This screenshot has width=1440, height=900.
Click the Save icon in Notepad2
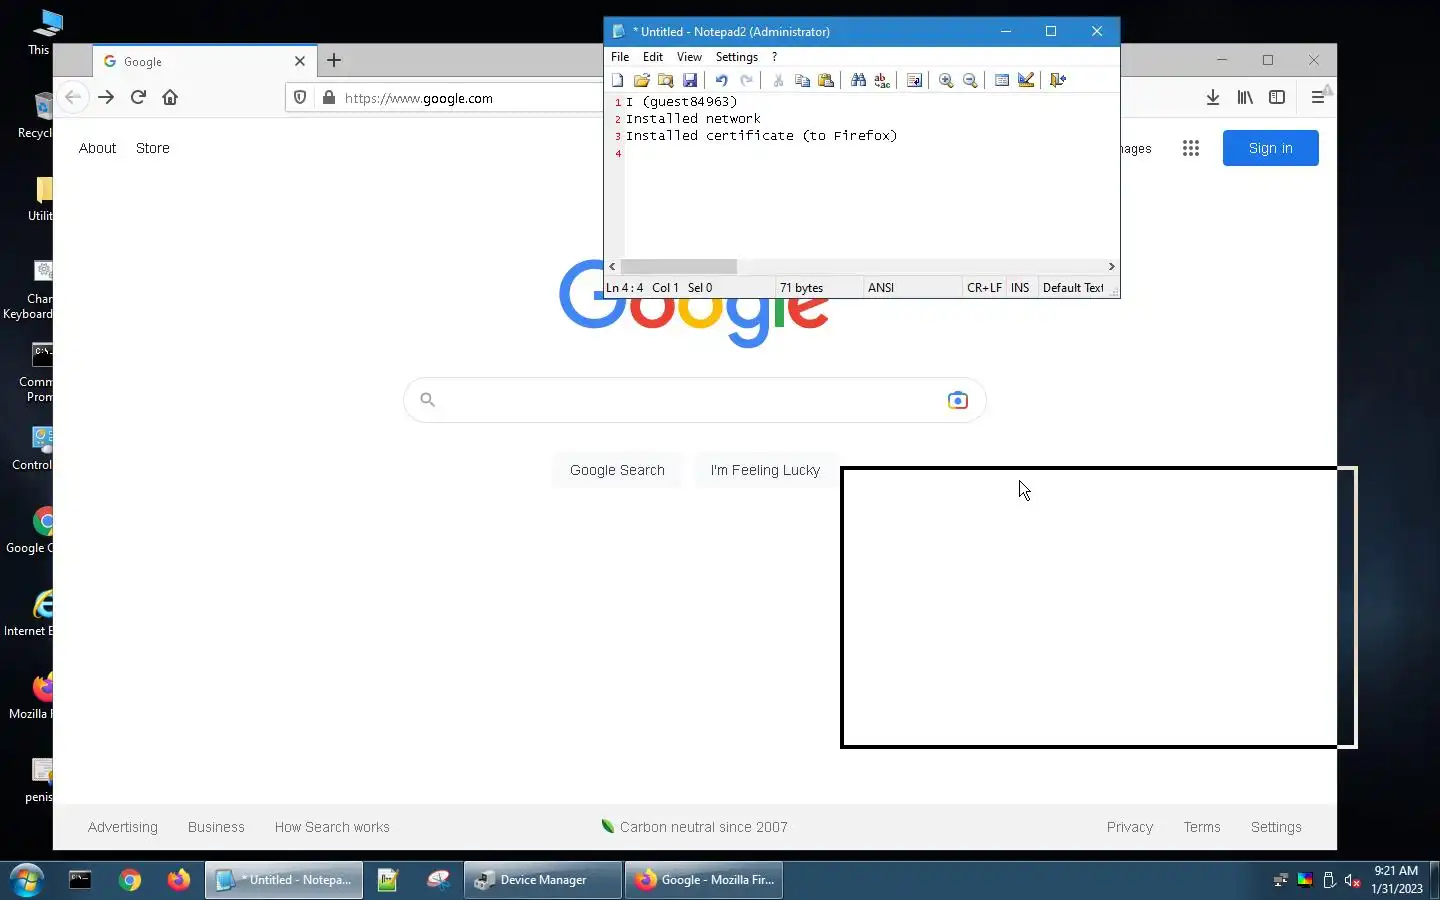click(690, 80)
